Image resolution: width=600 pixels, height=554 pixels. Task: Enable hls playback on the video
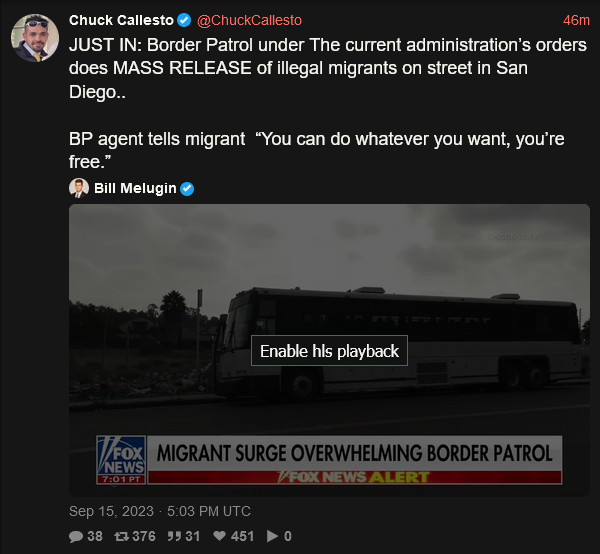pyautogui.click(x=329, y=351)
